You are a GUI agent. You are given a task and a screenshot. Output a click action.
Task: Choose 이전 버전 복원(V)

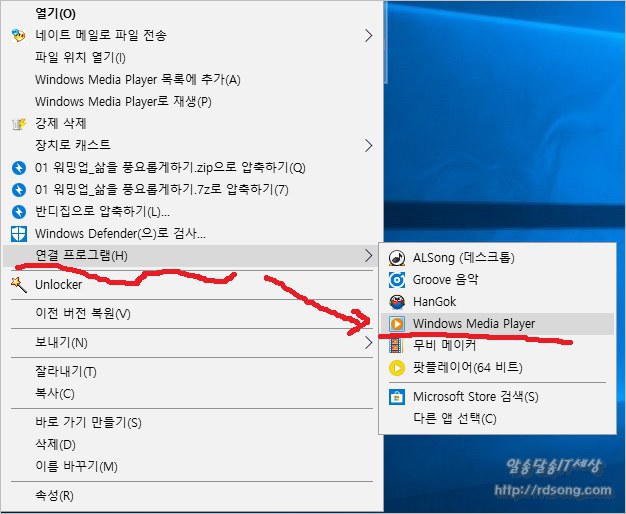pos(192,314)
